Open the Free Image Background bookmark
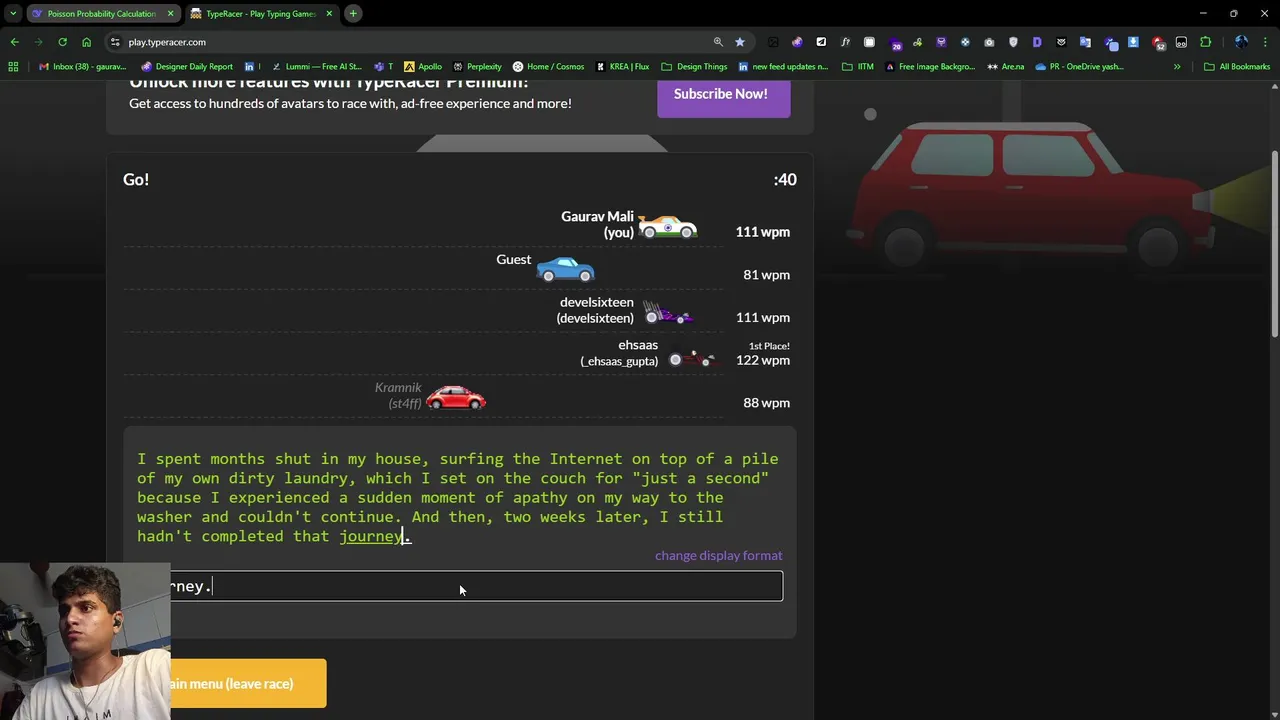Viewport: 1280px width, 720px height. (930, 67)
